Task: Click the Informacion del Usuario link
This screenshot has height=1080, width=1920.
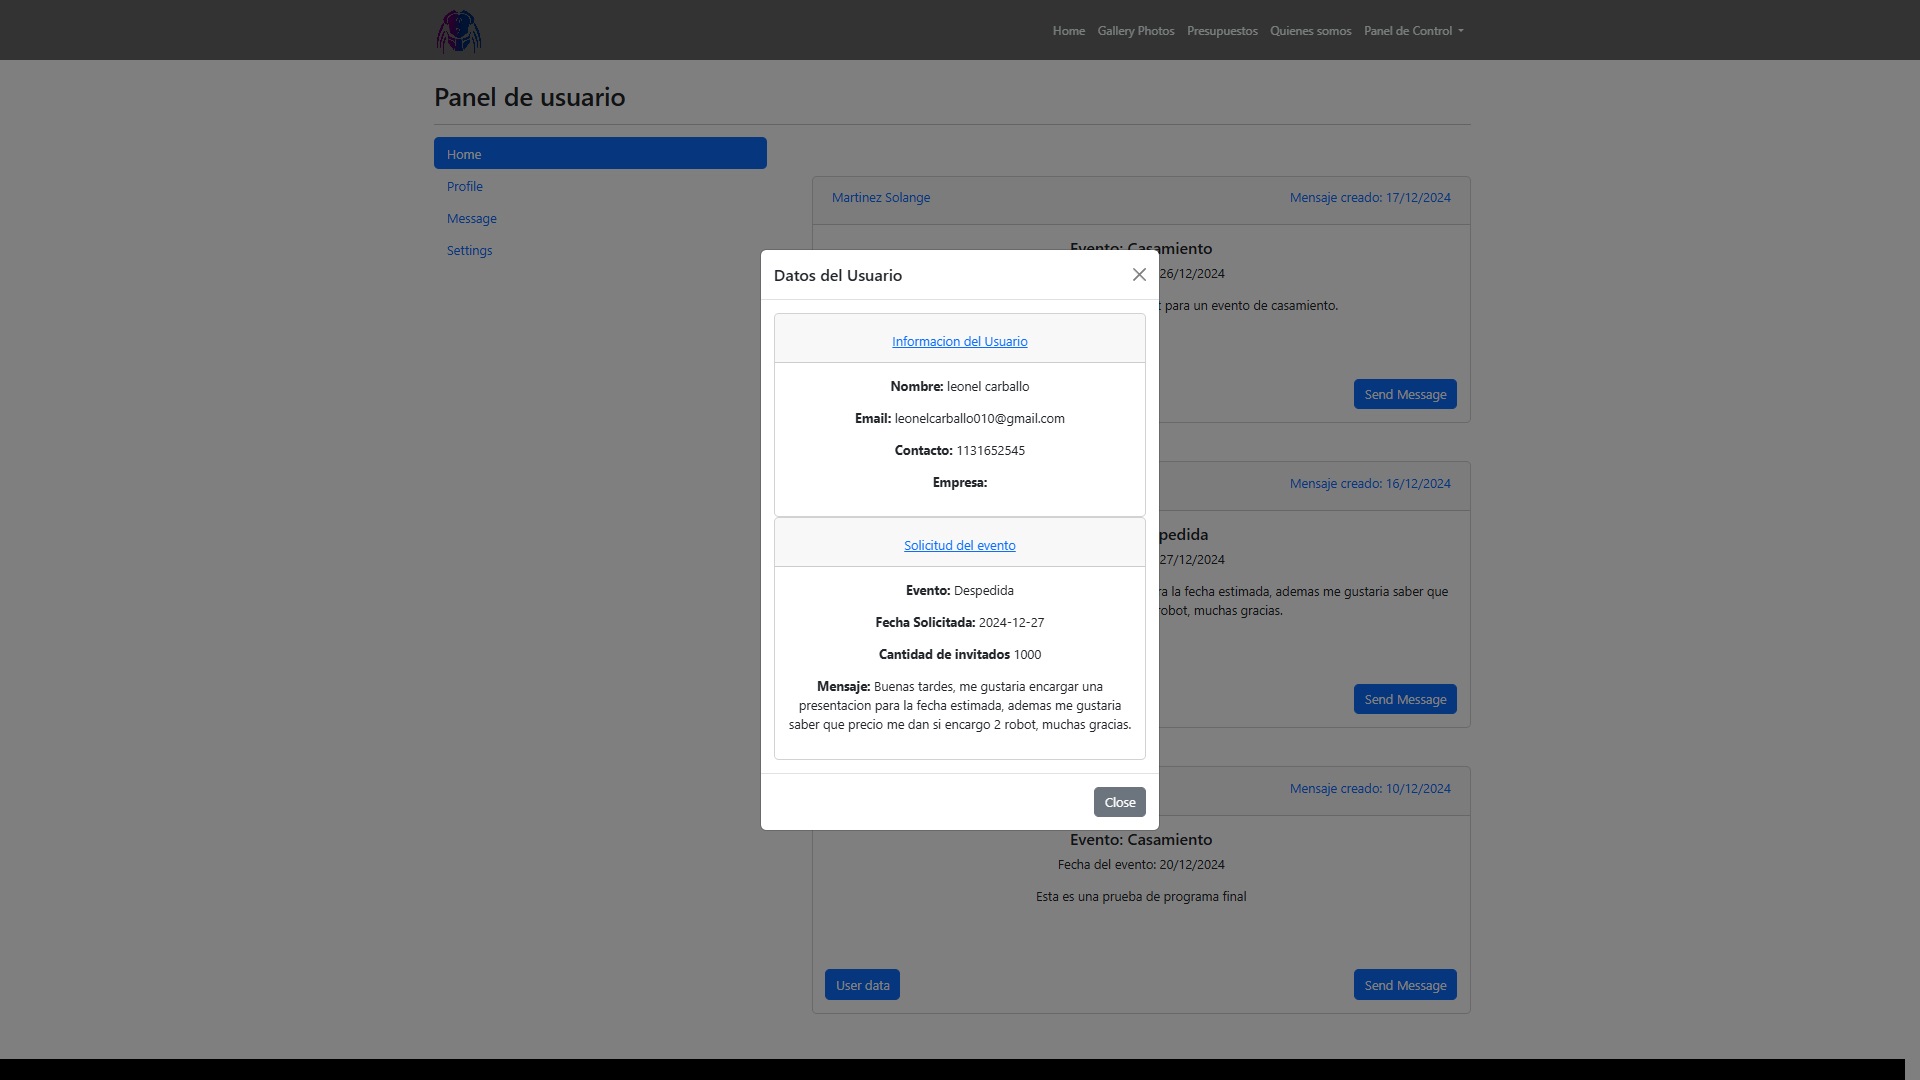Action: 959,342
